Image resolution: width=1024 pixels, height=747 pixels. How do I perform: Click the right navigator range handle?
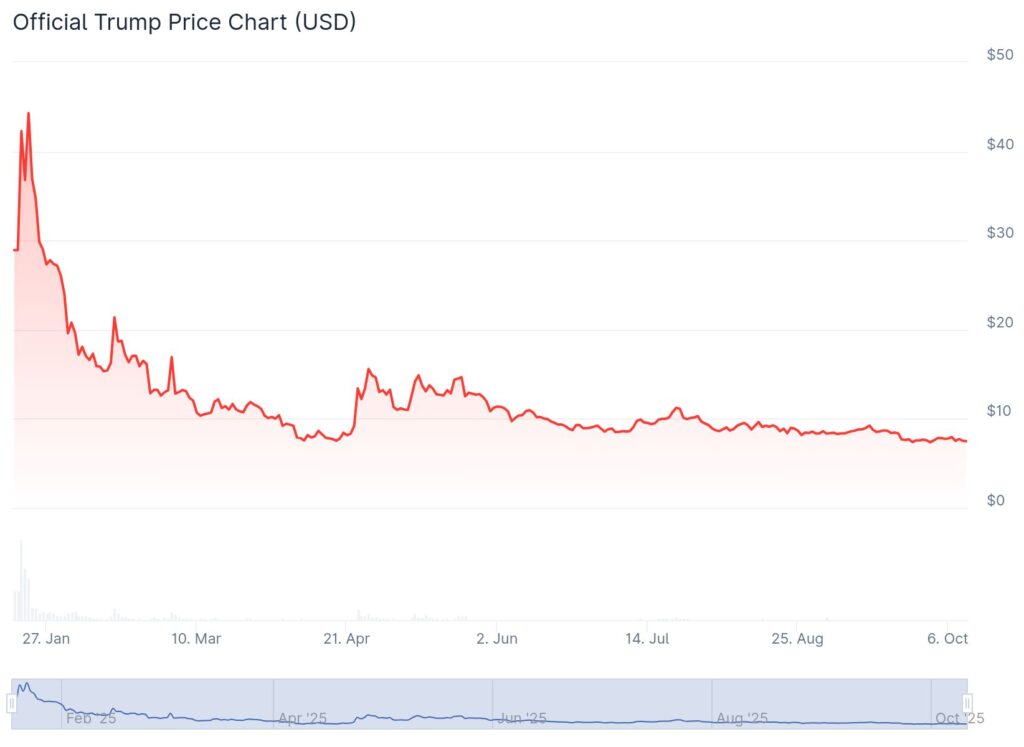coord(967,703)
